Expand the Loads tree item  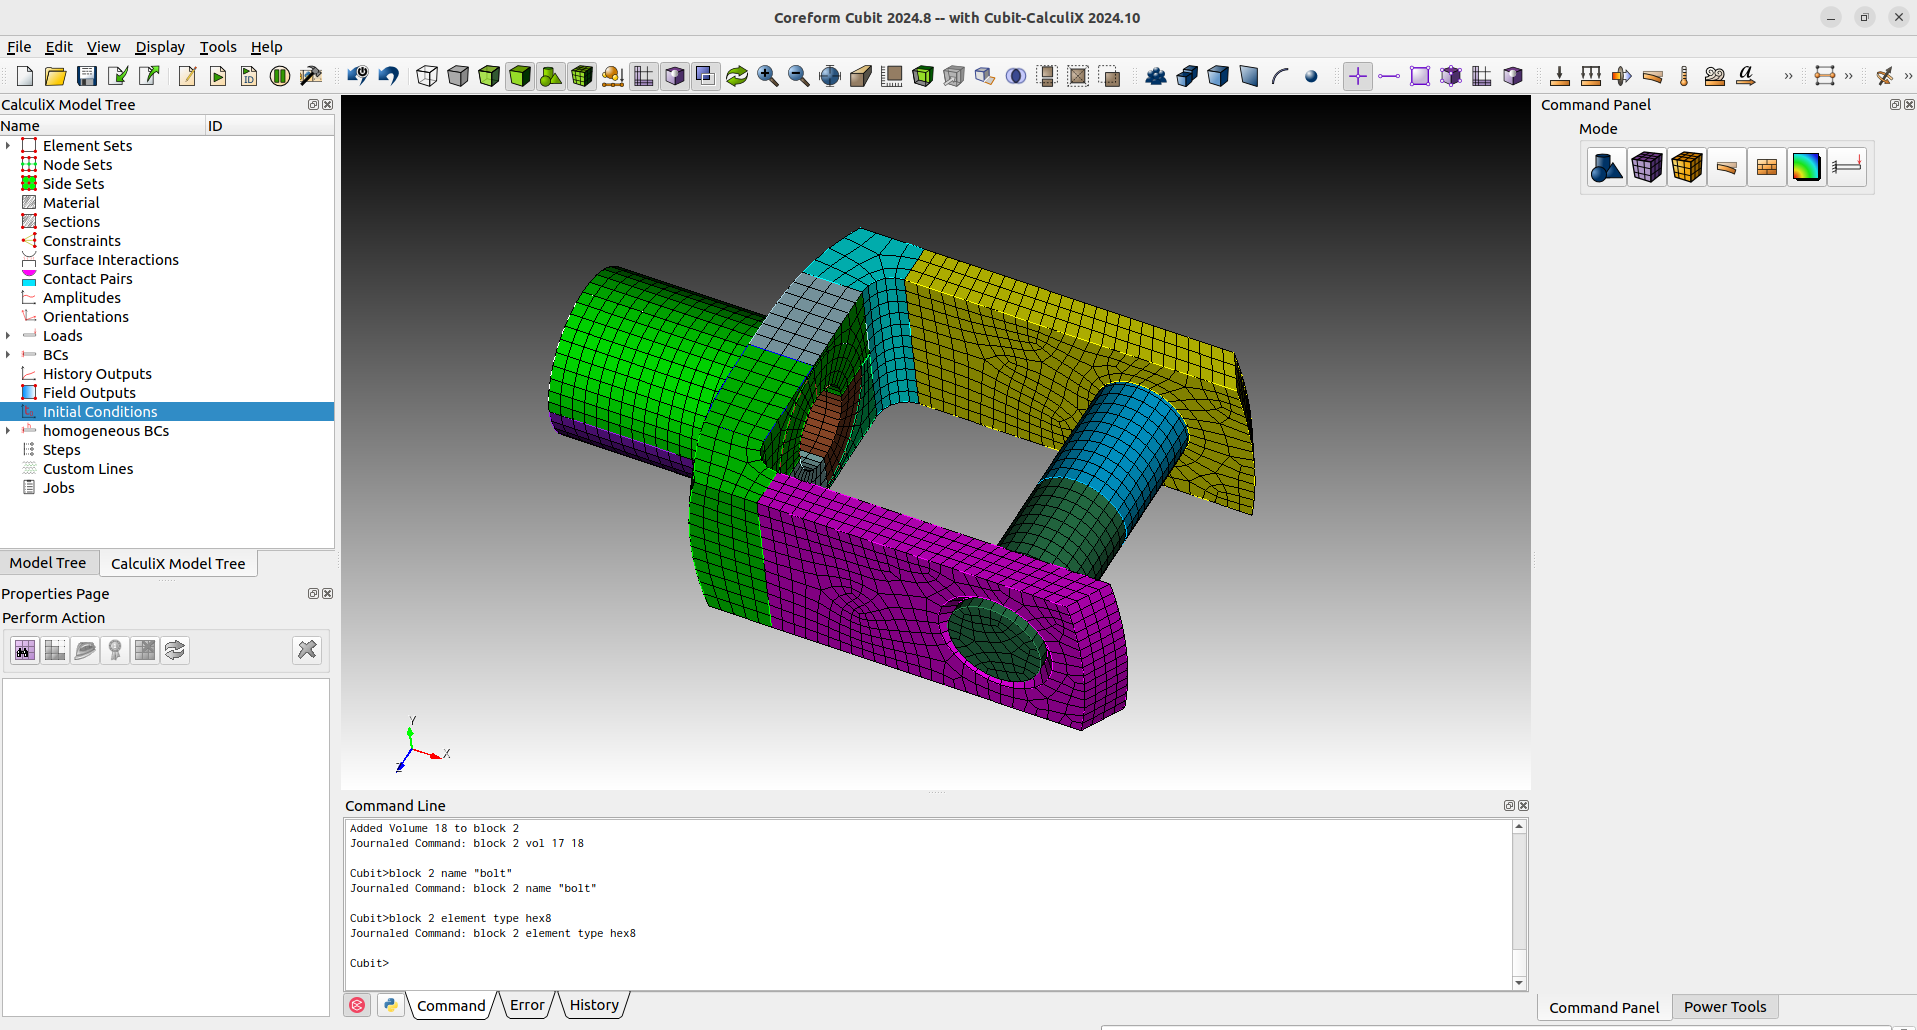click(x=9, y=336)
